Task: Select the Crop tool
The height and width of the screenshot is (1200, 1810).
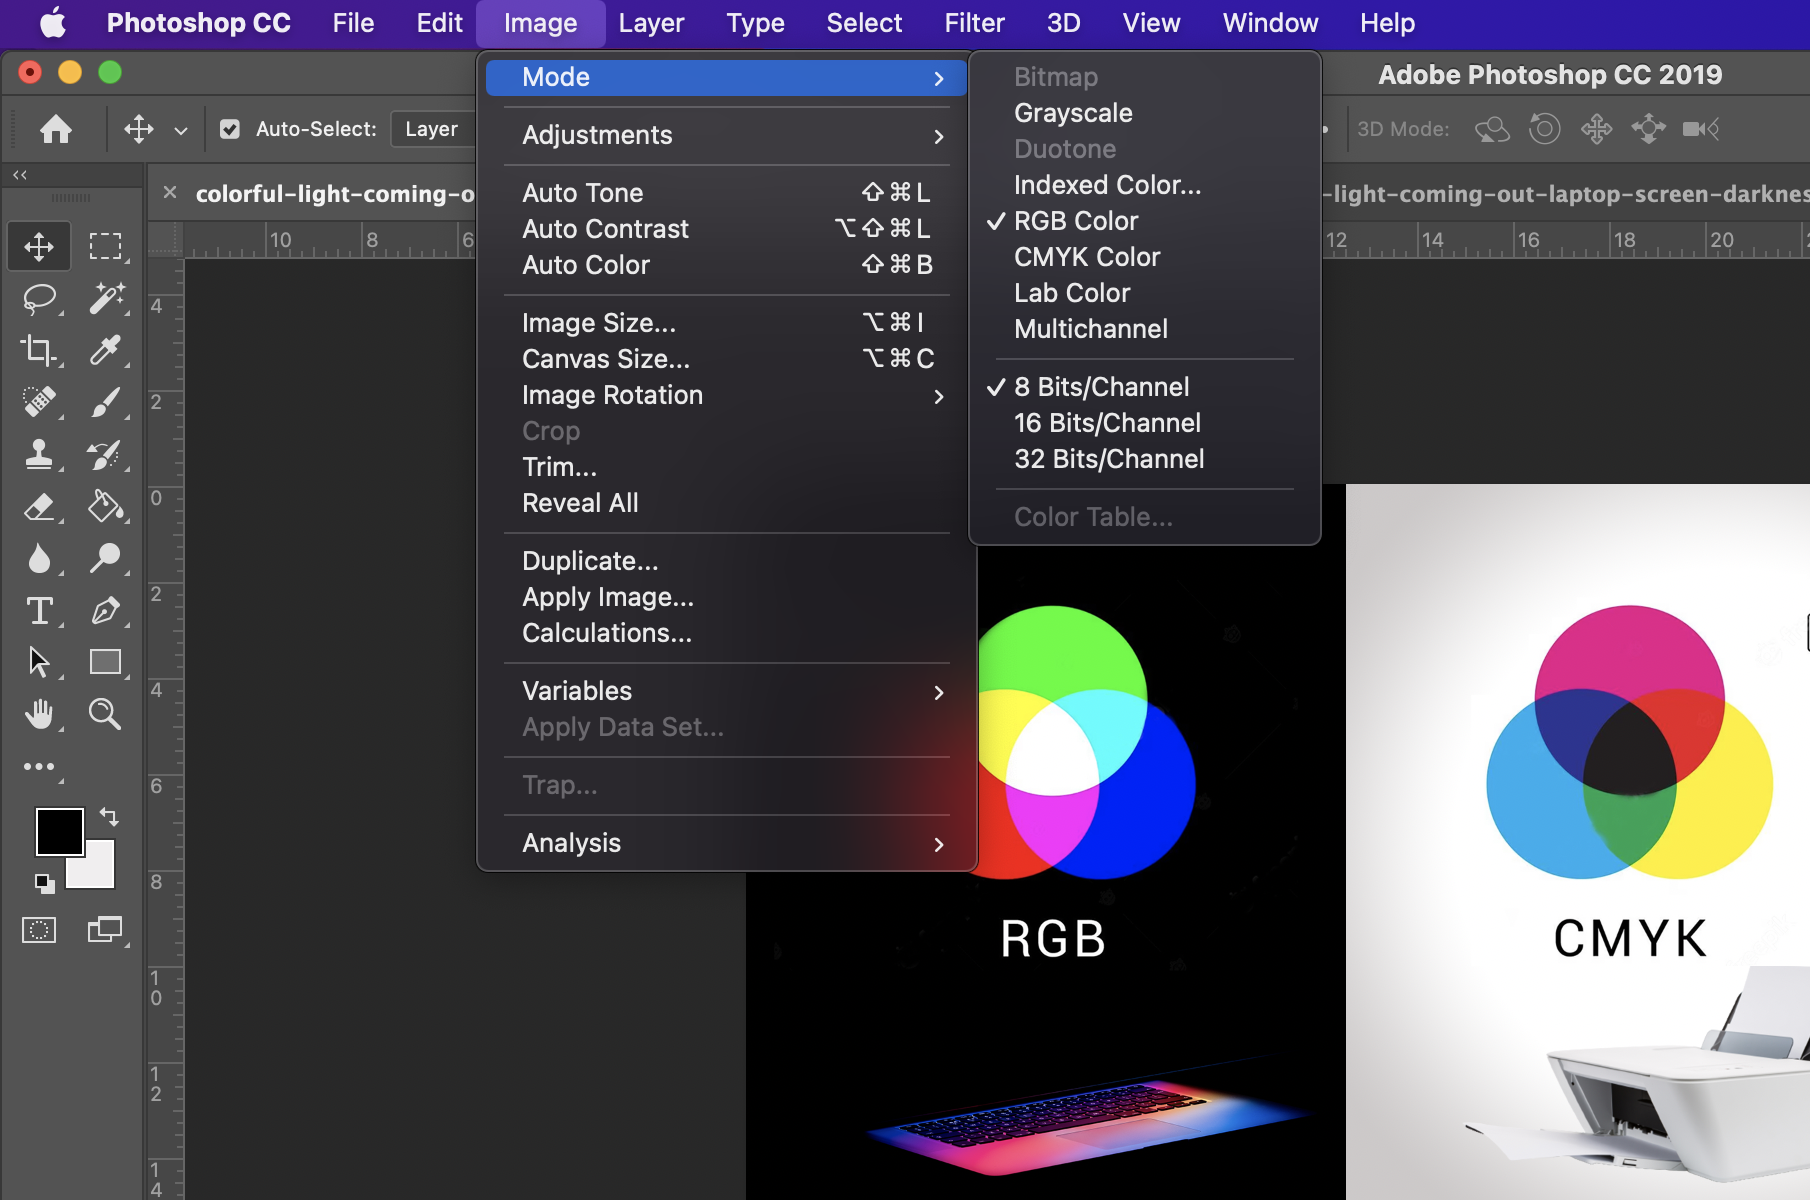Action: pyautogui.click(x=39, y=350)
